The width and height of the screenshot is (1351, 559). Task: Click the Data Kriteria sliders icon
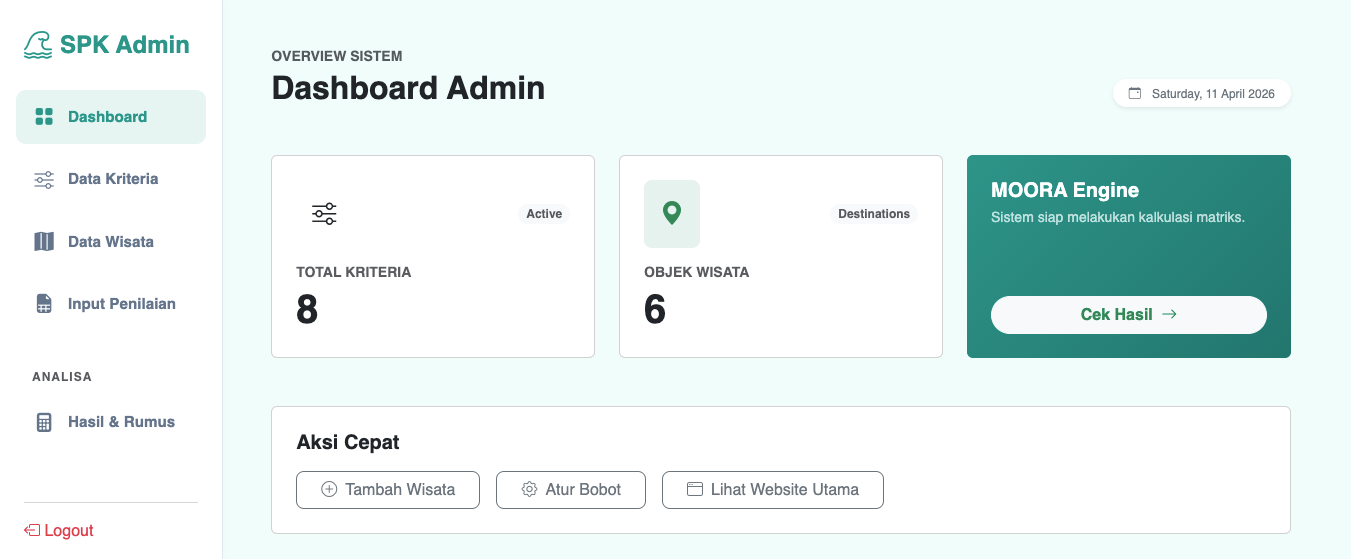(x=44, y=180)
